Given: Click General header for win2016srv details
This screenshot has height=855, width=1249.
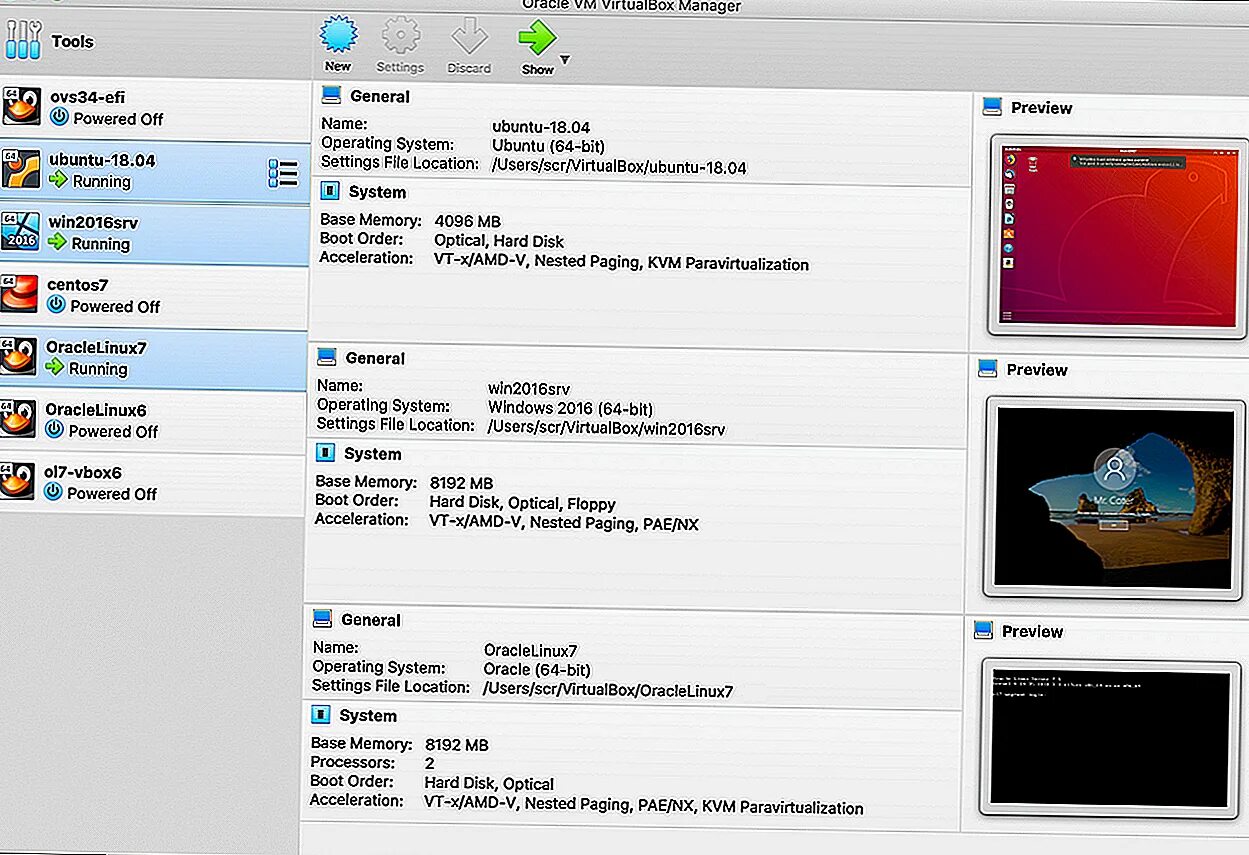Looking at the screenshot, I should click(375, 358).
